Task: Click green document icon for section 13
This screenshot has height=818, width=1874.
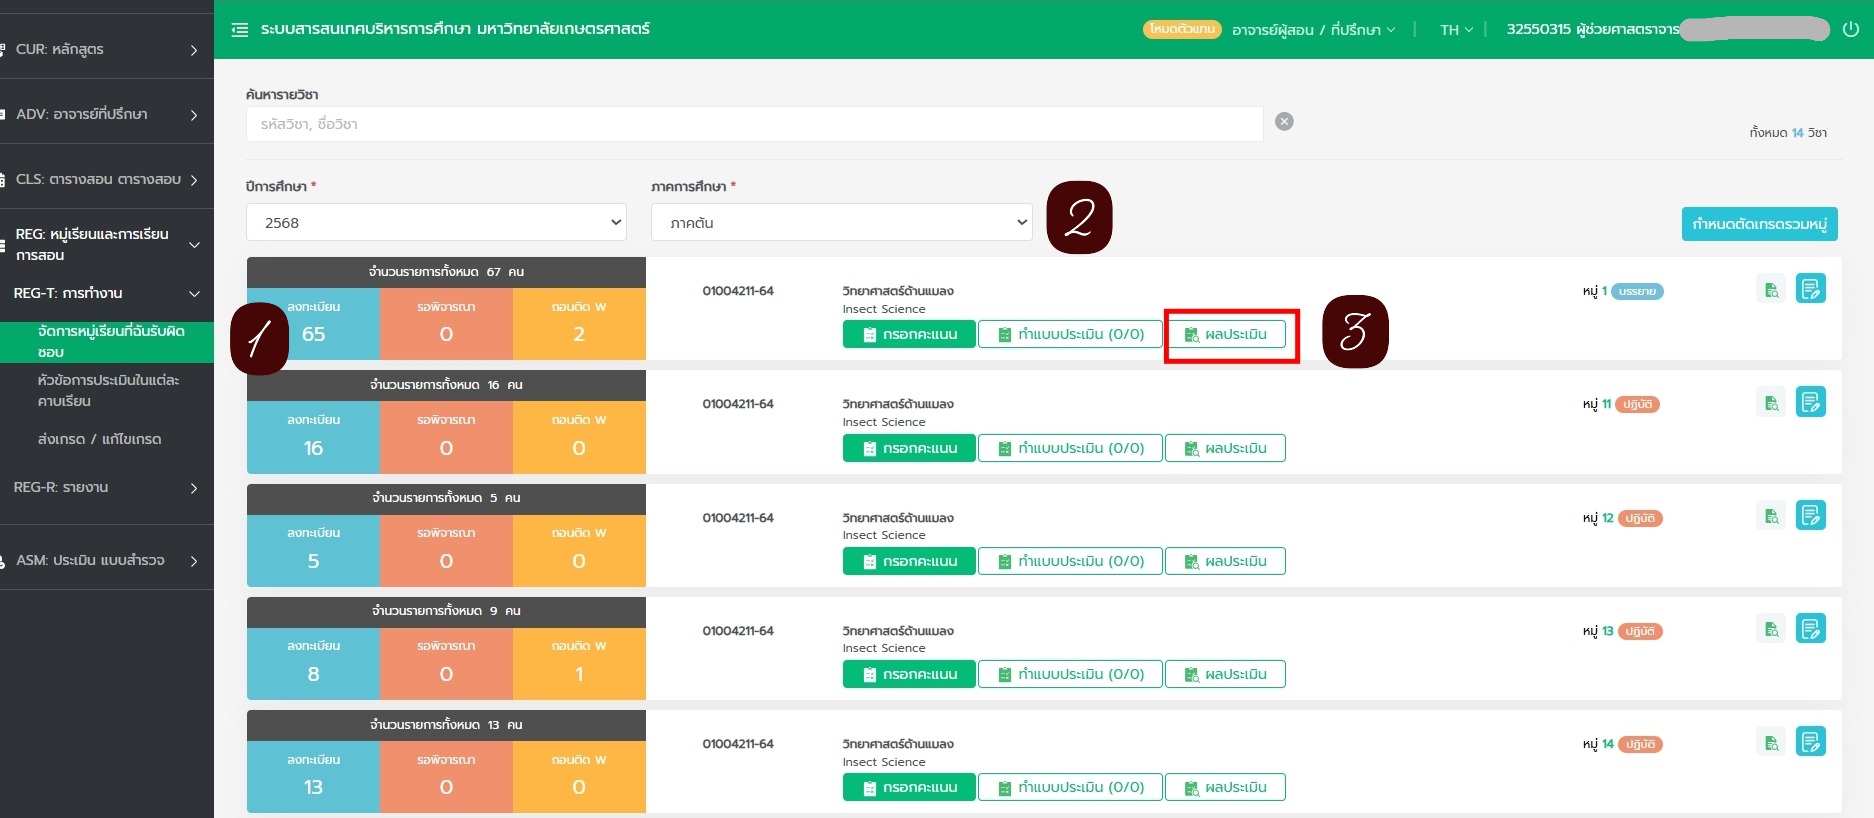Action: [1770, 629]
